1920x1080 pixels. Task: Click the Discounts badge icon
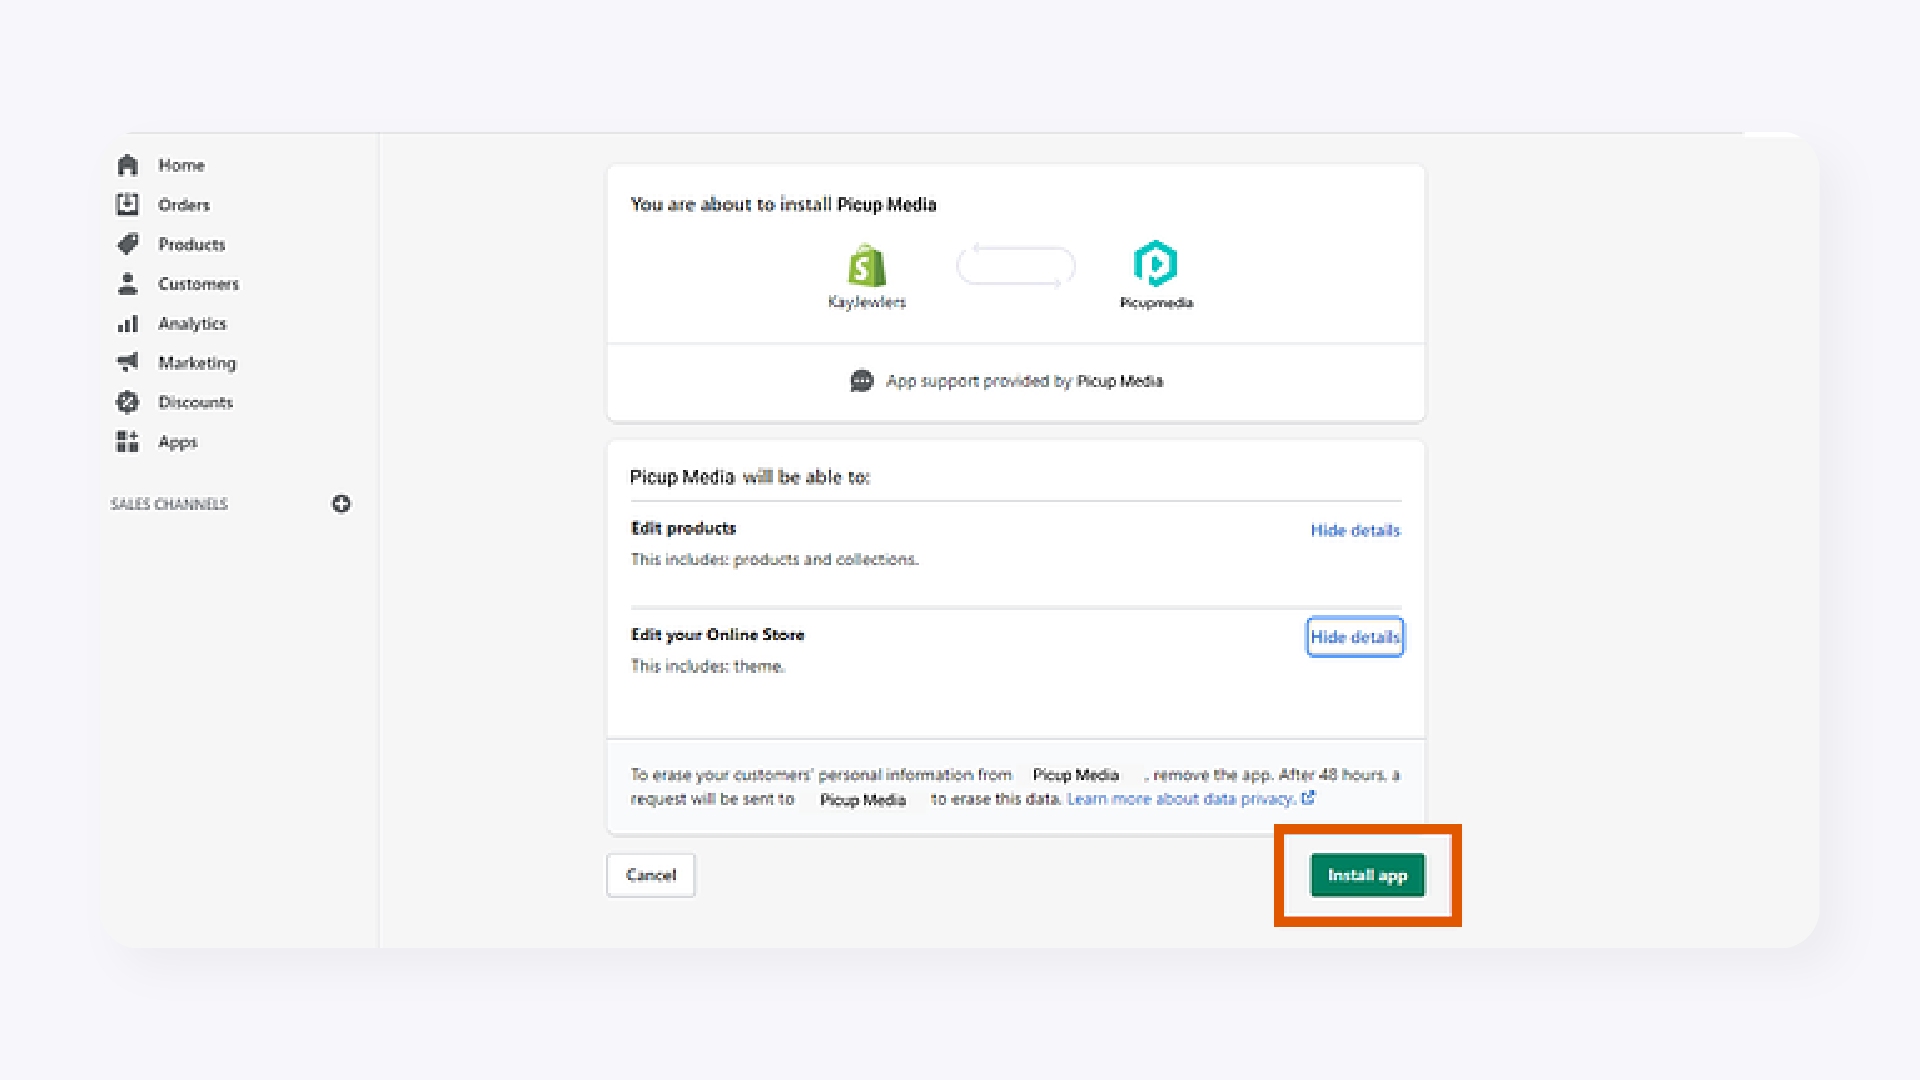pos(127,402)
